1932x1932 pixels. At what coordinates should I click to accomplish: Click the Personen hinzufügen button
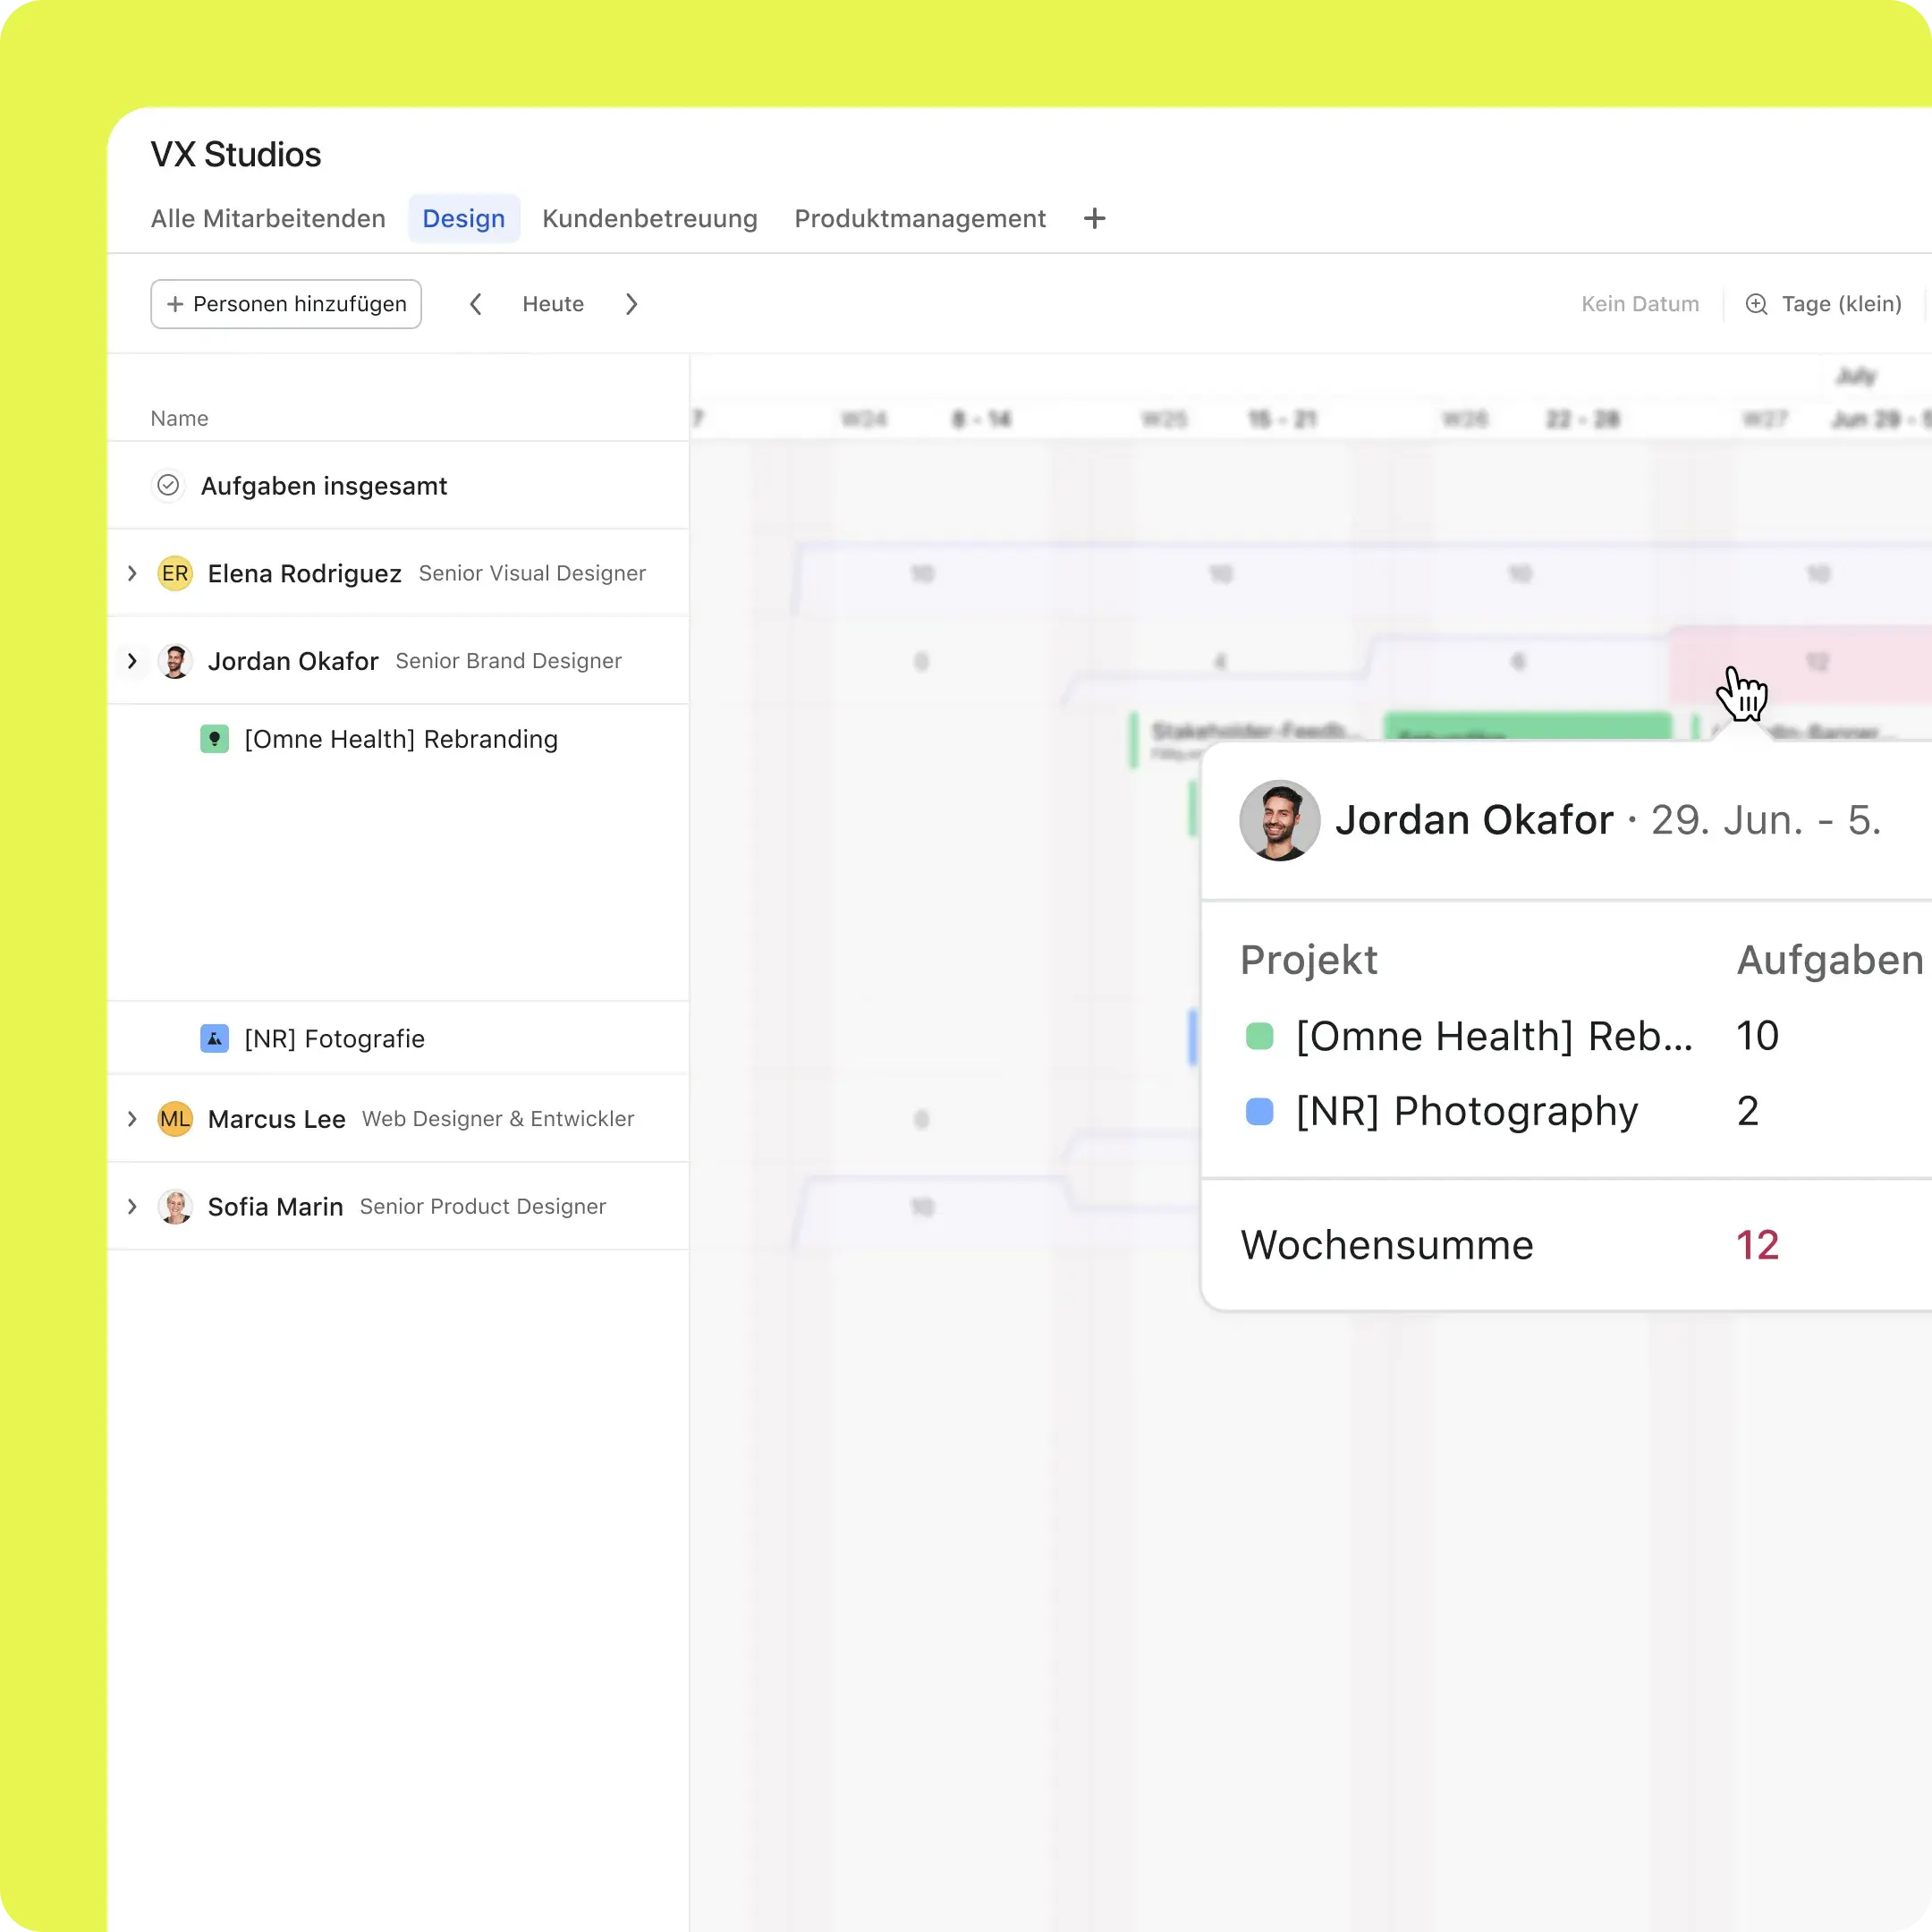(286, 304)
